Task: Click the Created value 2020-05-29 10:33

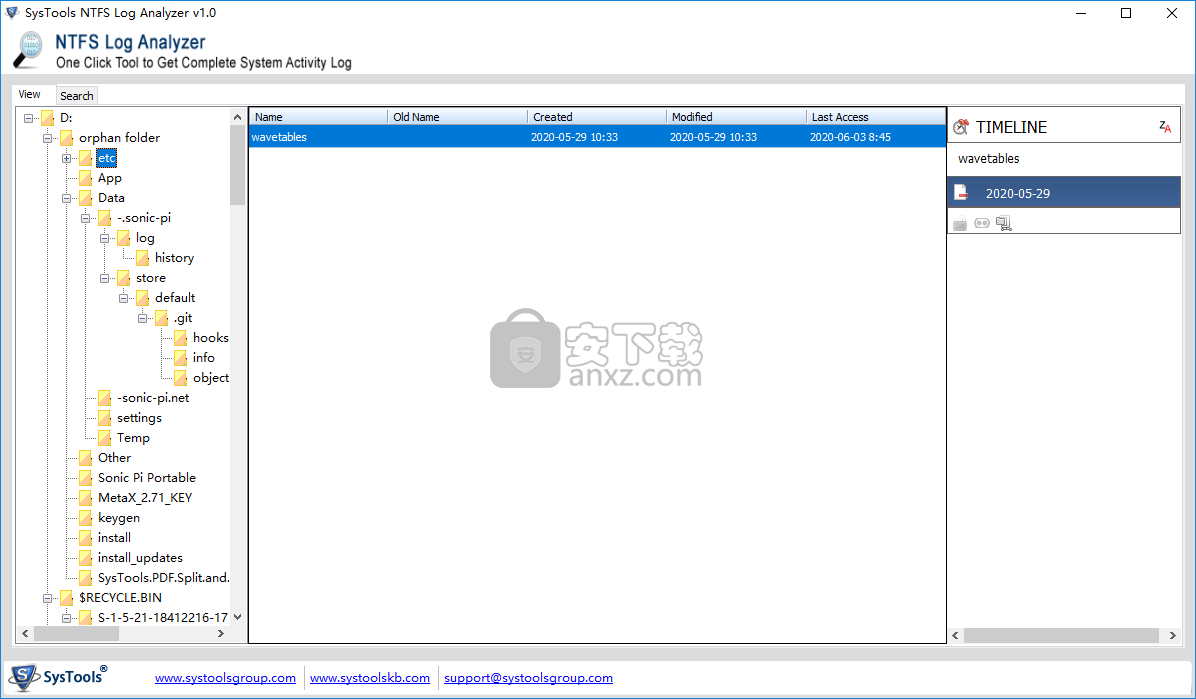Action: [574, 137]
